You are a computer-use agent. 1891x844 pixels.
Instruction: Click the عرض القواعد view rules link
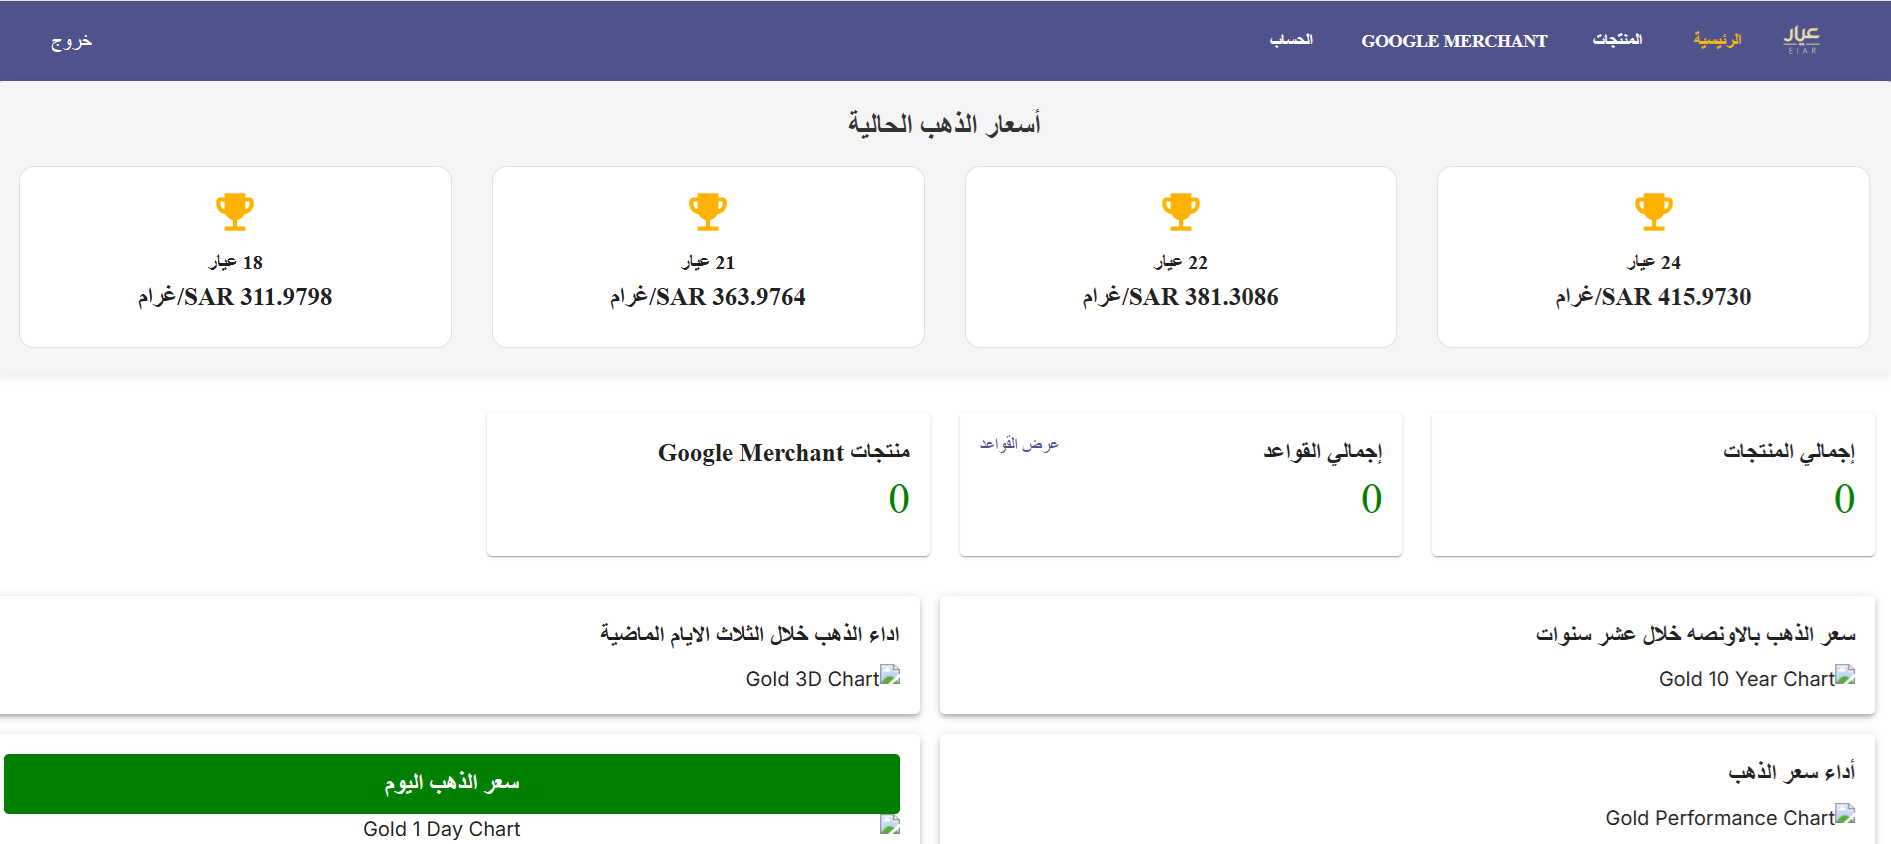coord(1018,444)
